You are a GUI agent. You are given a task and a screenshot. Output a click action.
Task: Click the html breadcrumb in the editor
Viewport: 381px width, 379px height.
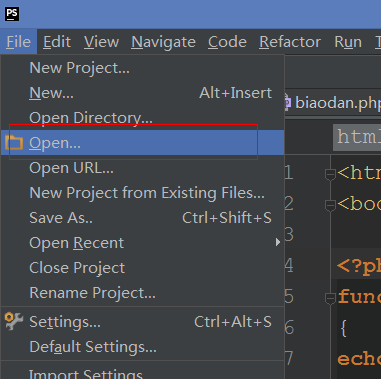[357, 137]
